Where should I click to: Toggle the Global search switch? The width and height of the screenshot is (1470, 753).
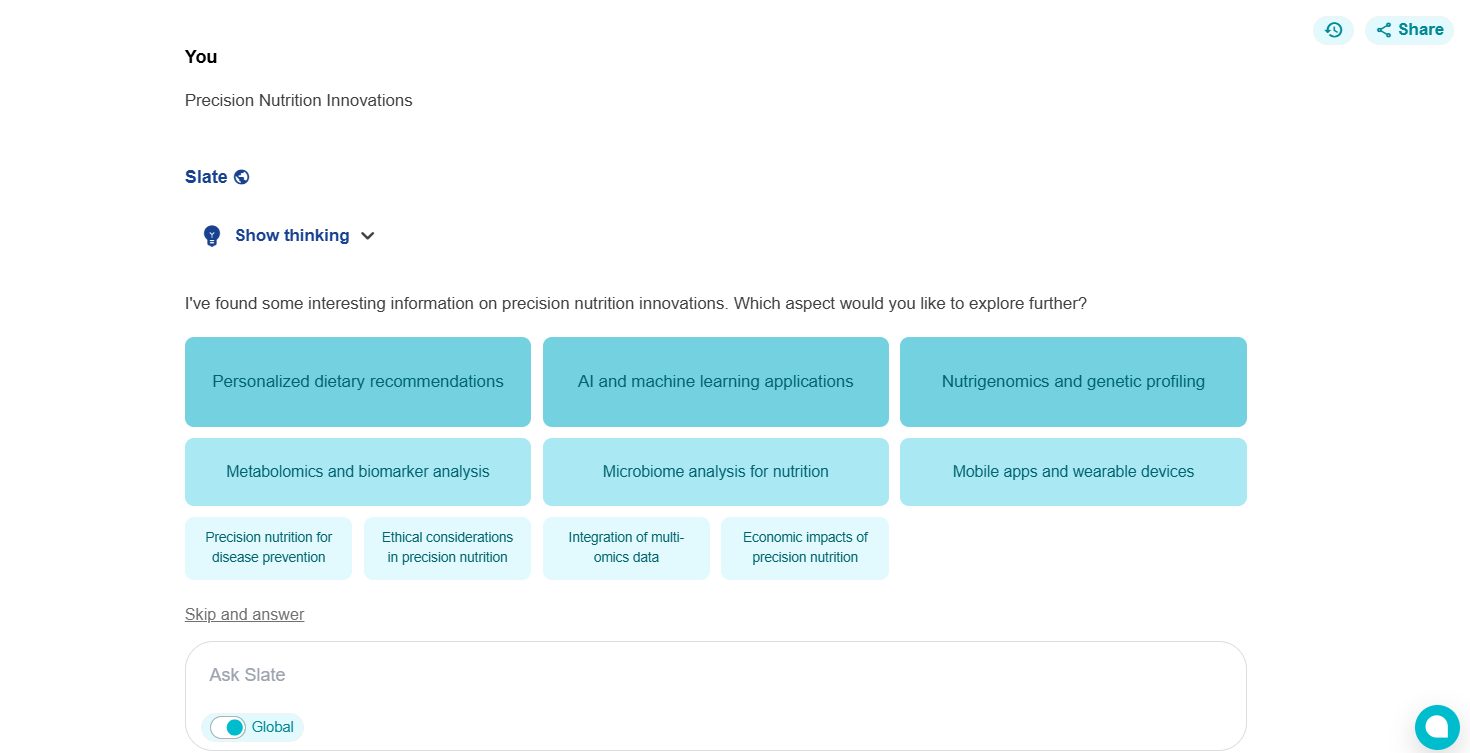pyautogui.click(x=228, y=727)
